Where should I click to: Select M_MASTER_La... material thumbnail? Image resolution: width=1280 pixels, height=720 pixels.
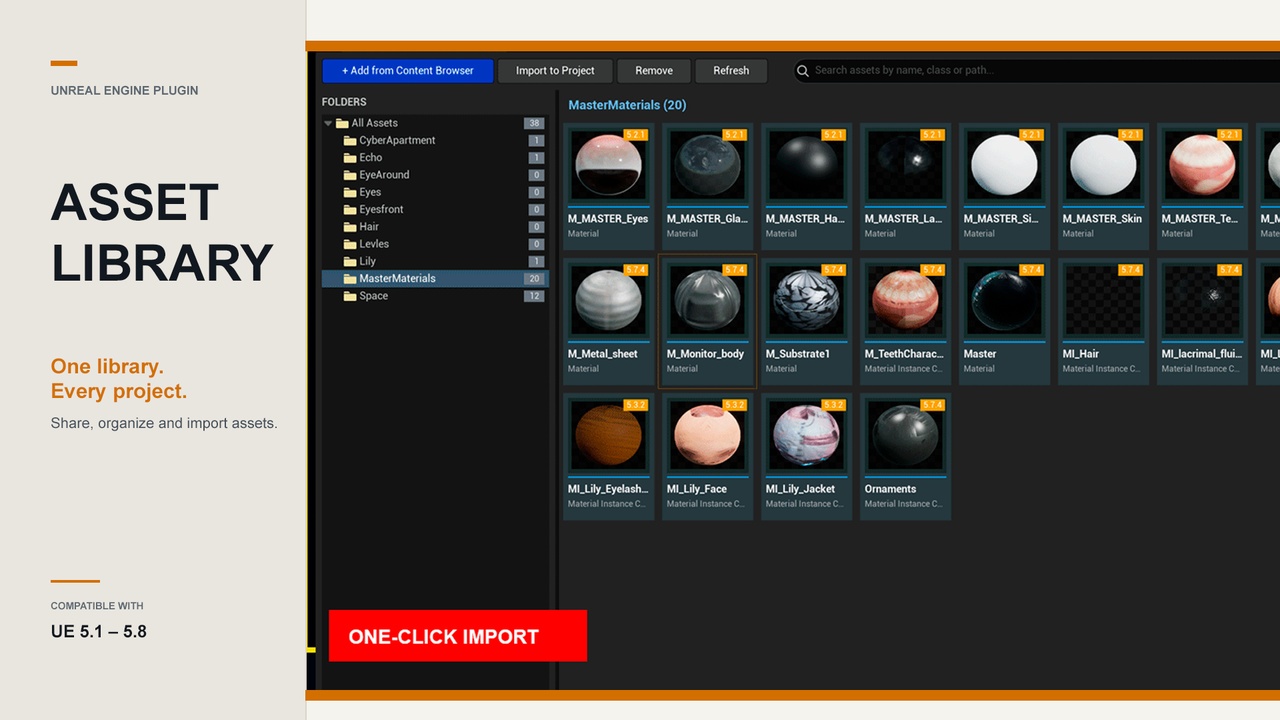pos(905,165)
